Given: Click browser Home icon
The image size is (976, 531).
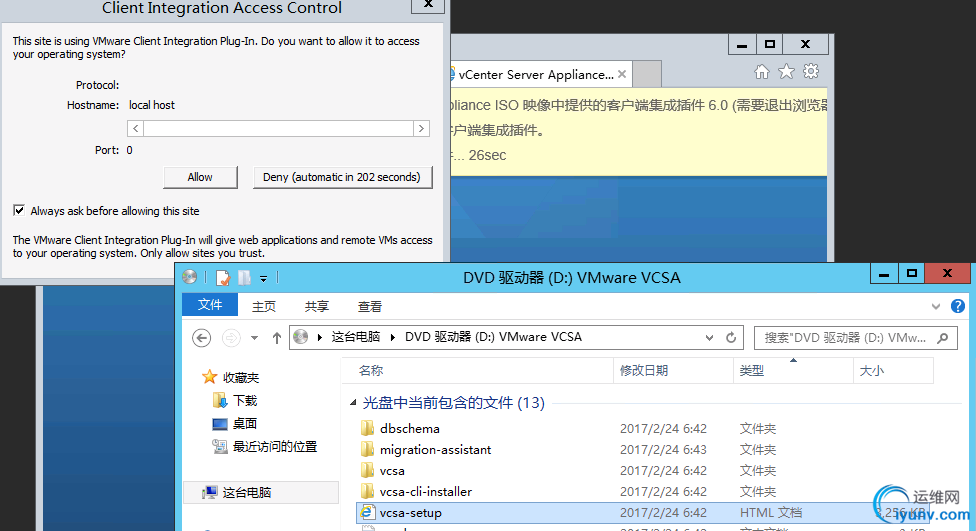Looking at the screenshot, I should point(762,72).
